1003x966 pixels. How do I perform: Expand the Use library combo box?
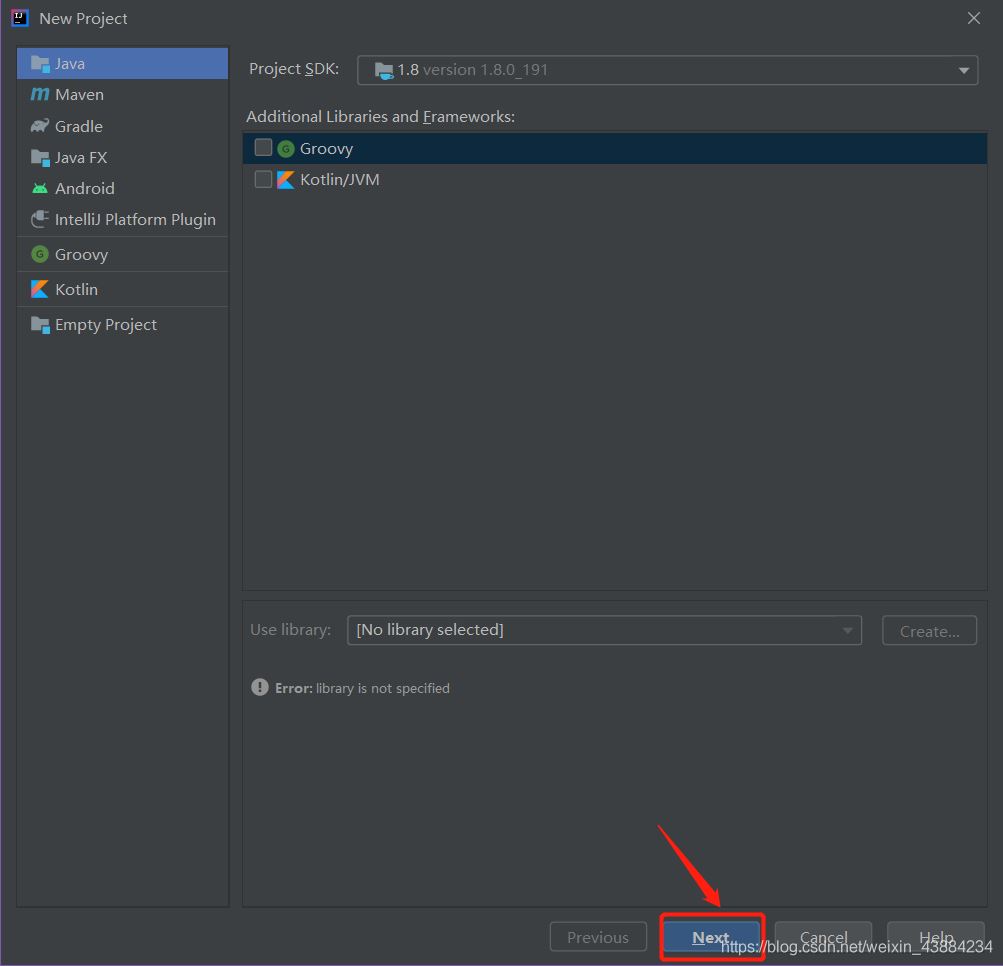click(x=603, y=630)
